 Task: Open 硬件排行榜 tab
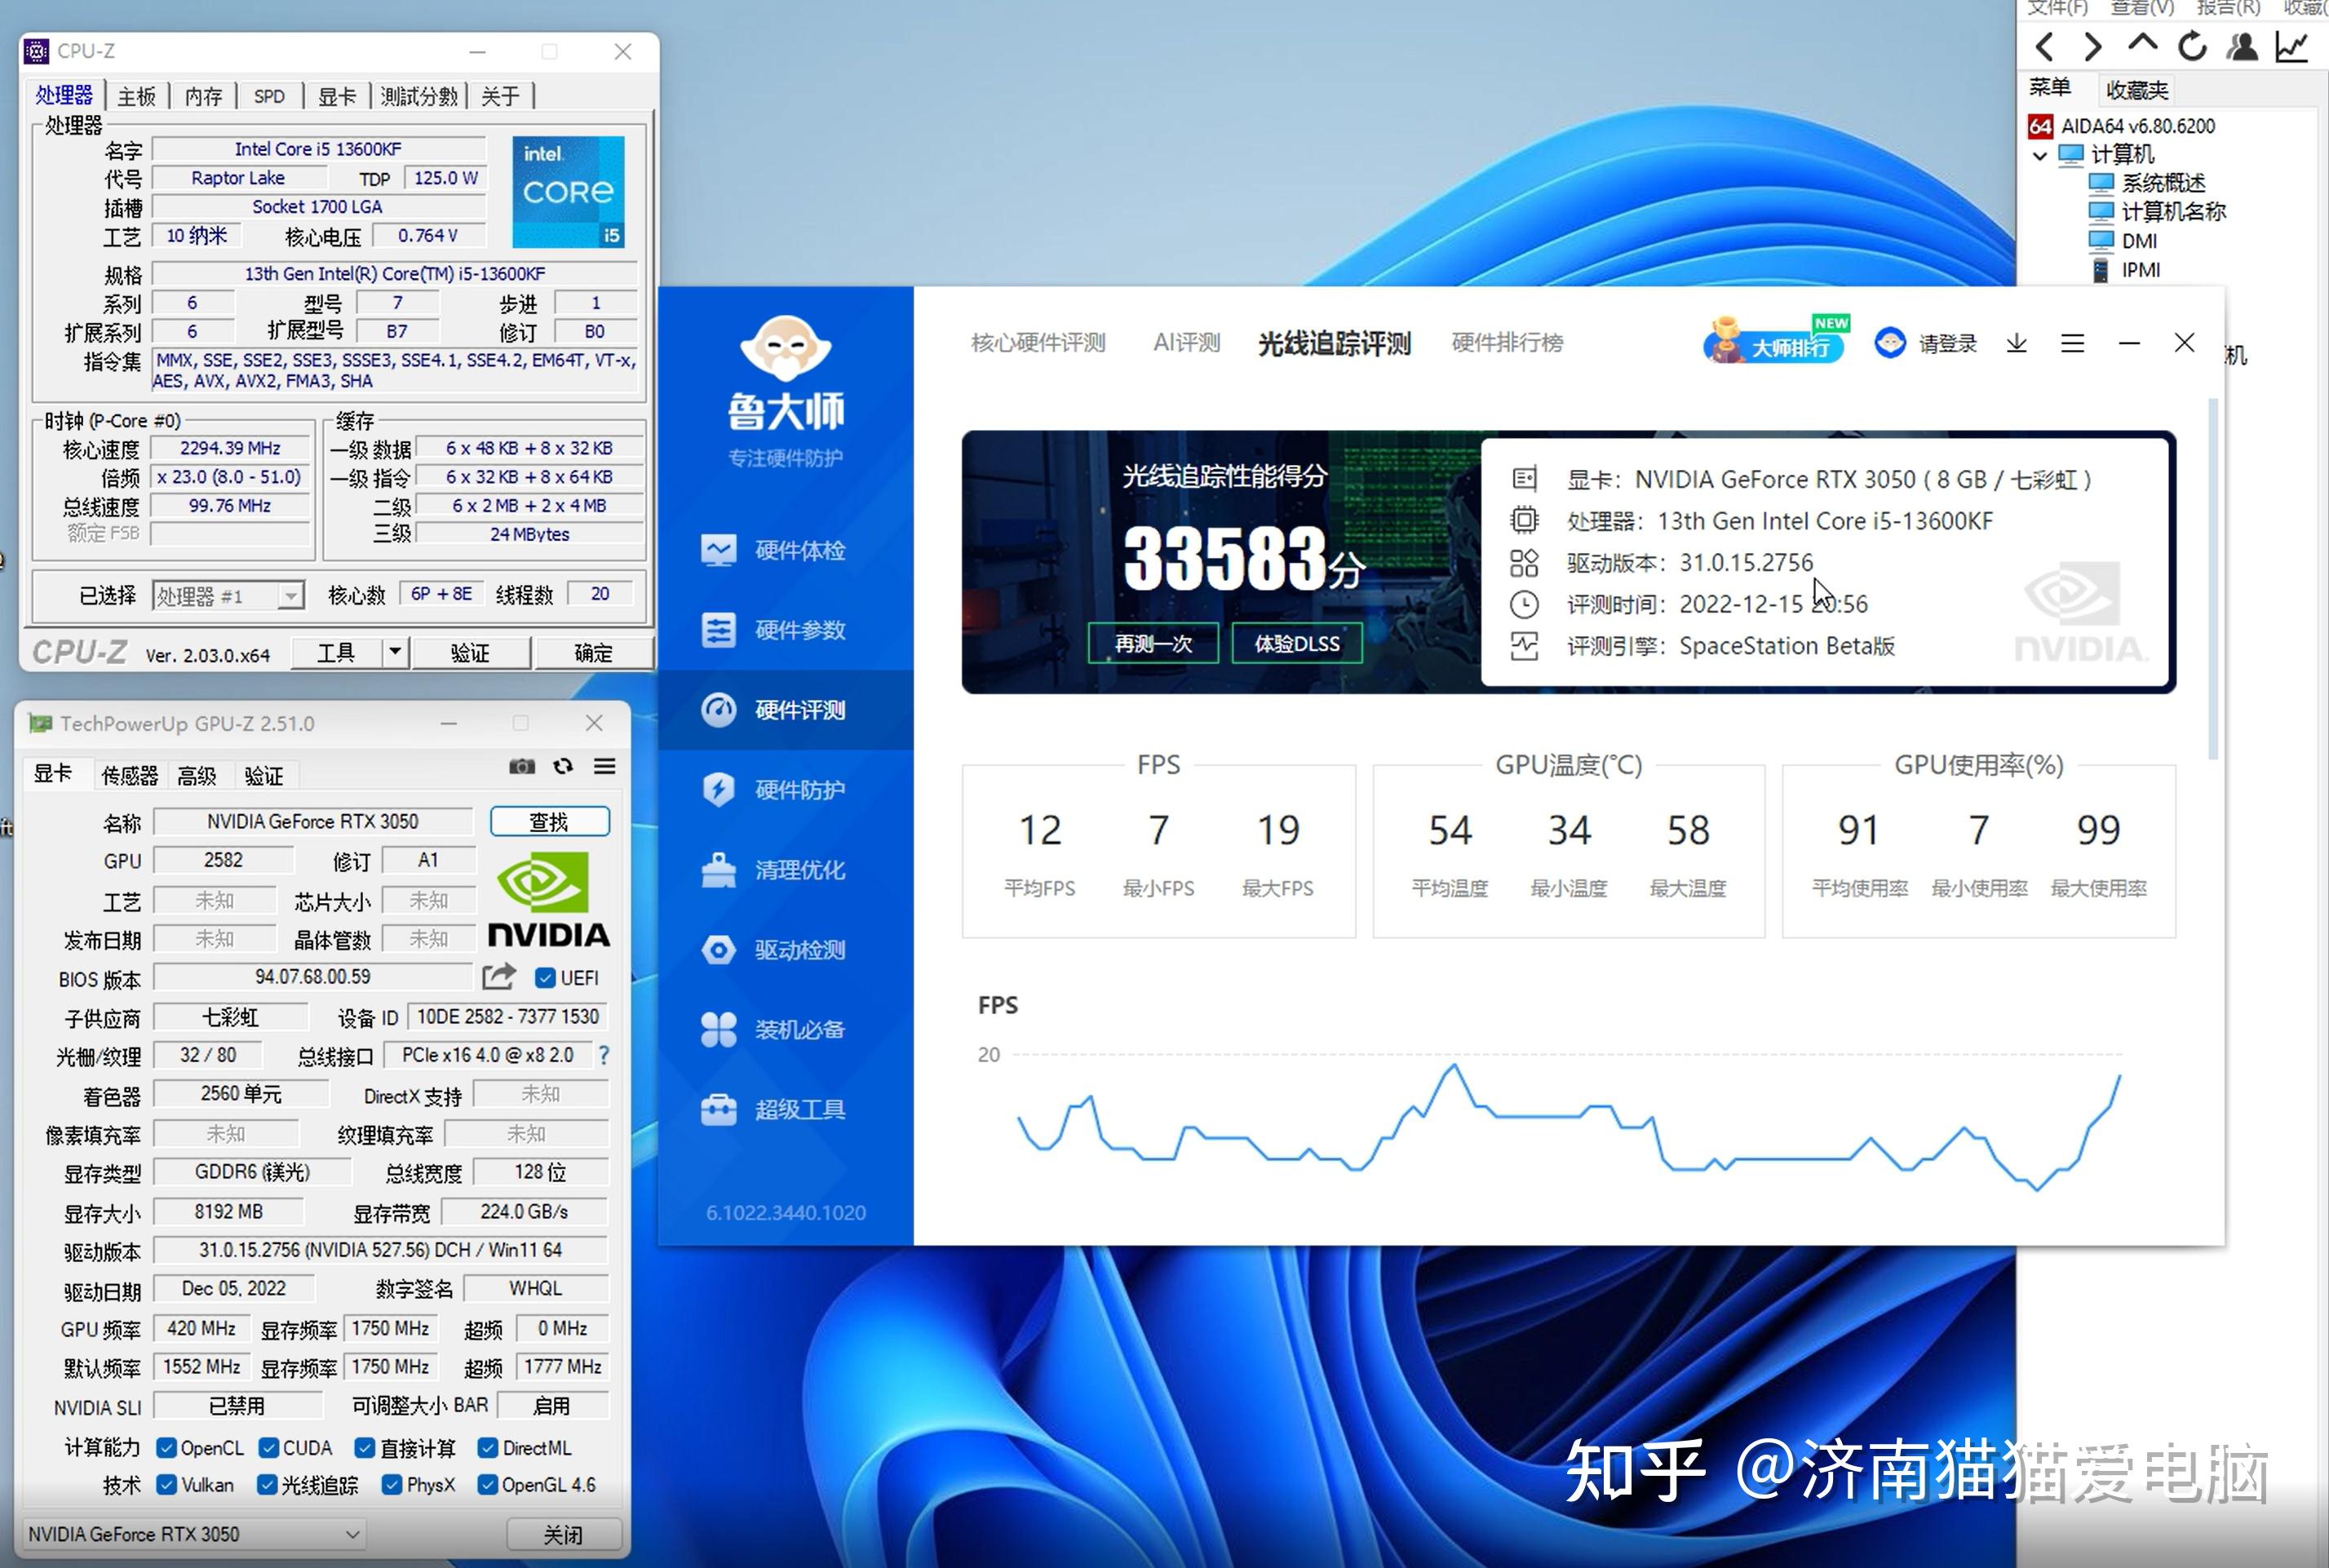pos(1507,344)
